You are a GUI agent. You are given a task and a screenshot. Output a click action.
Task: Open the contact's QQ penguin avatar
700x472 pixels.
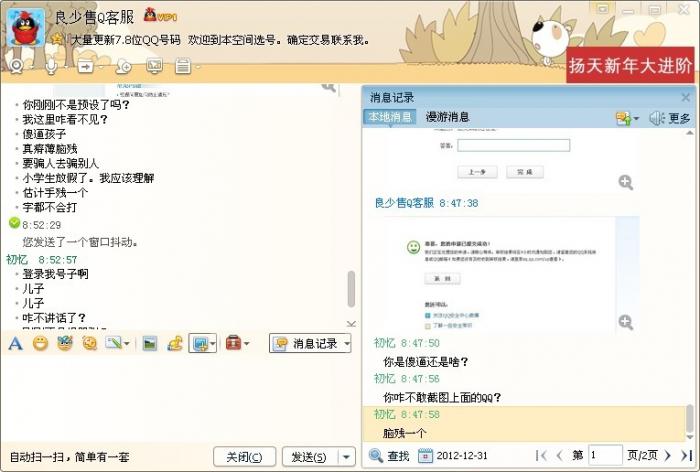(x=26, y=27)
